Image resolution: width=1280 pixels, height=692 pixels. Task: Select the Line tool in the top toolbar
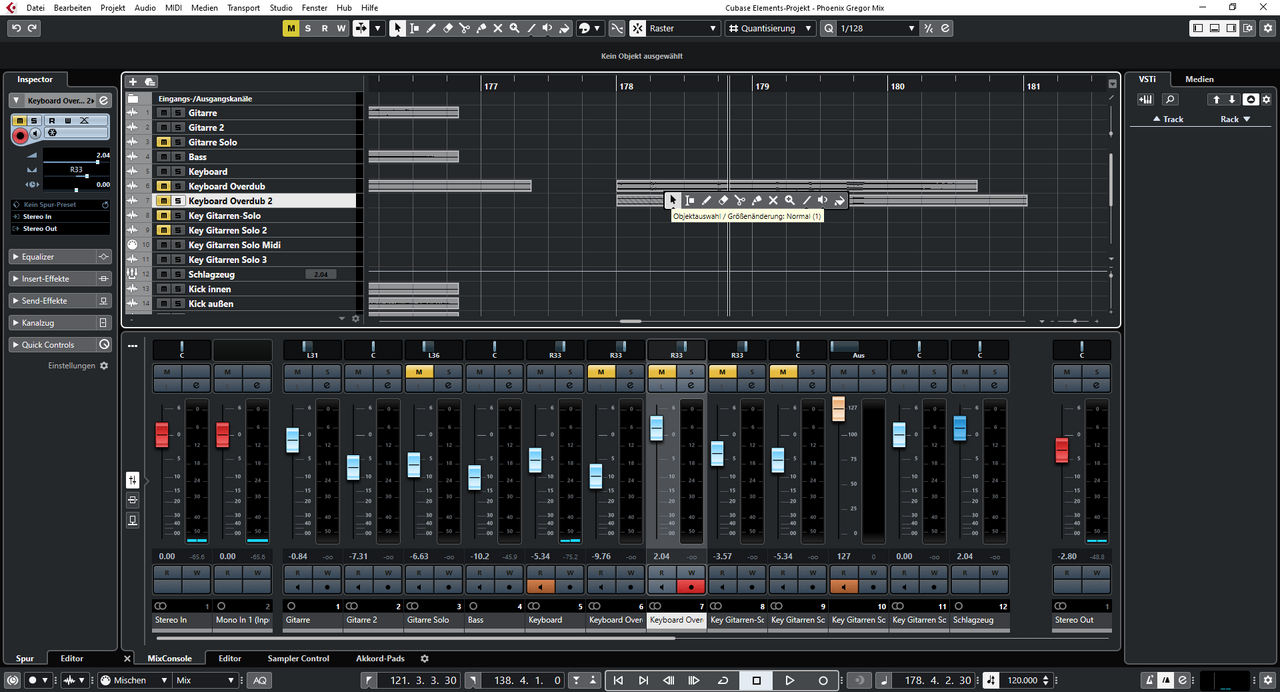point(531,28)
